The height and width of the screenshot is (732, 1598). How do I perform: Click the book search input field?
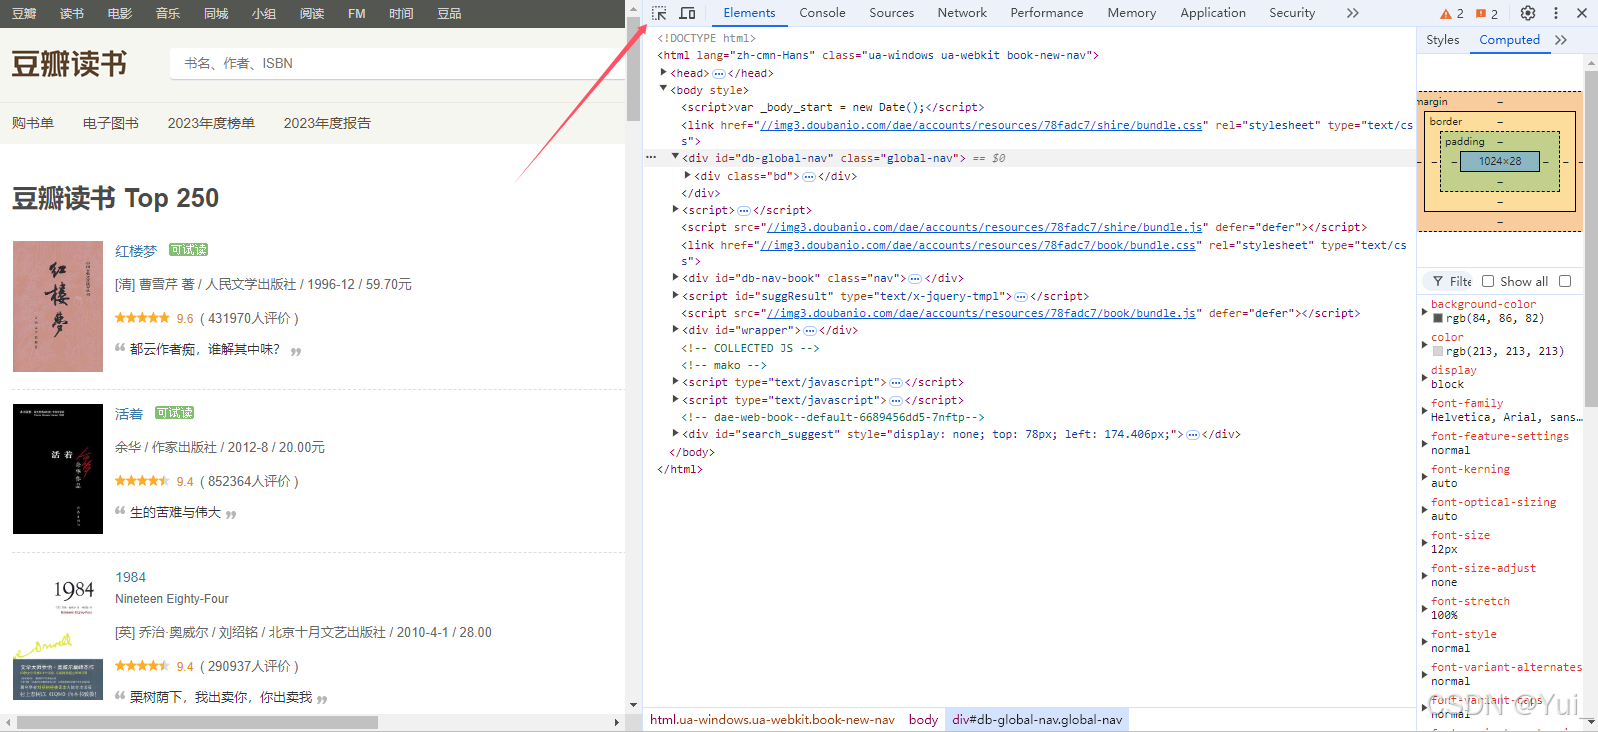pos(398,63)
